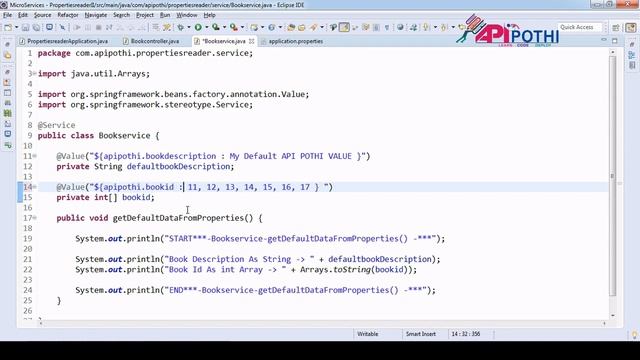Open the Refactor menu
The width and height of the screenshot is (640, 360).
point(68,15)
